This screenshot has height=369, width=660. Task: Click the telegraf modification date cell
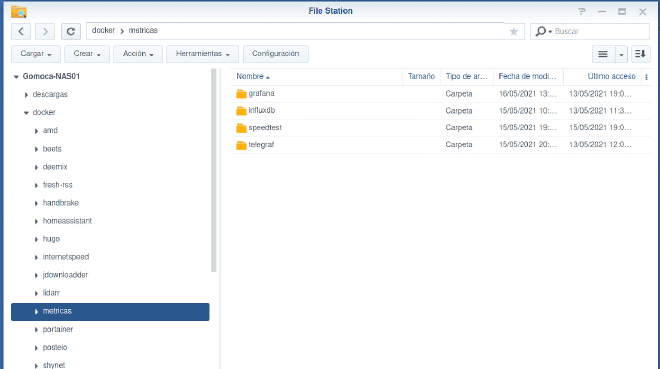point(528,145)
